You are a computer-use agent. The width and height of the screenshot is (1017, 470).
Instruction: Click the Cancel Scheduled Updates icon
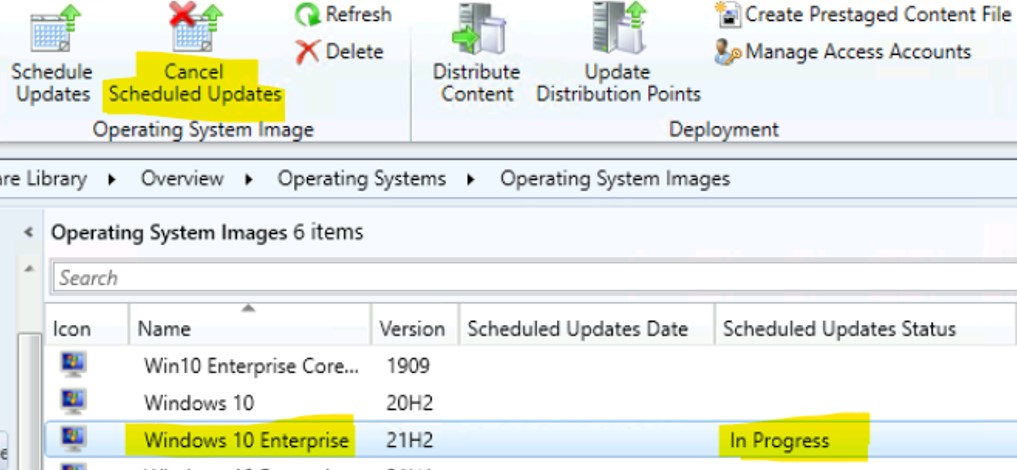pos(195,27)
